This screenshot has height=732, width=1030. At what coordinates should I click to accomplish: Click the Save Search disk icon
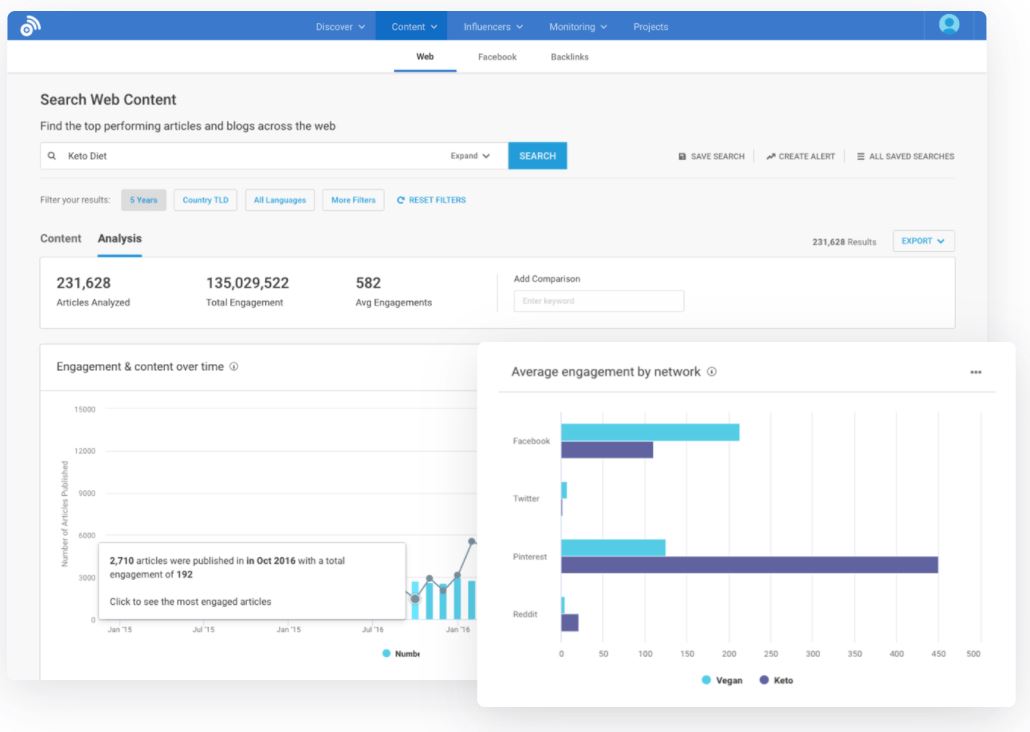click(682, 156)
